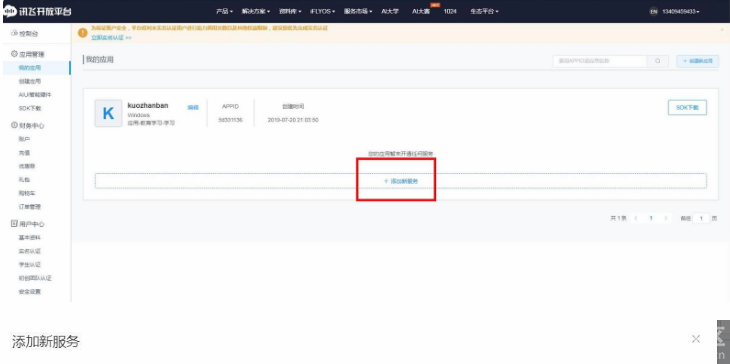Image resolution: width=730 pixels, height=364 pixels.
Task: Go to previous page arrow
Action: coord(636,218)
